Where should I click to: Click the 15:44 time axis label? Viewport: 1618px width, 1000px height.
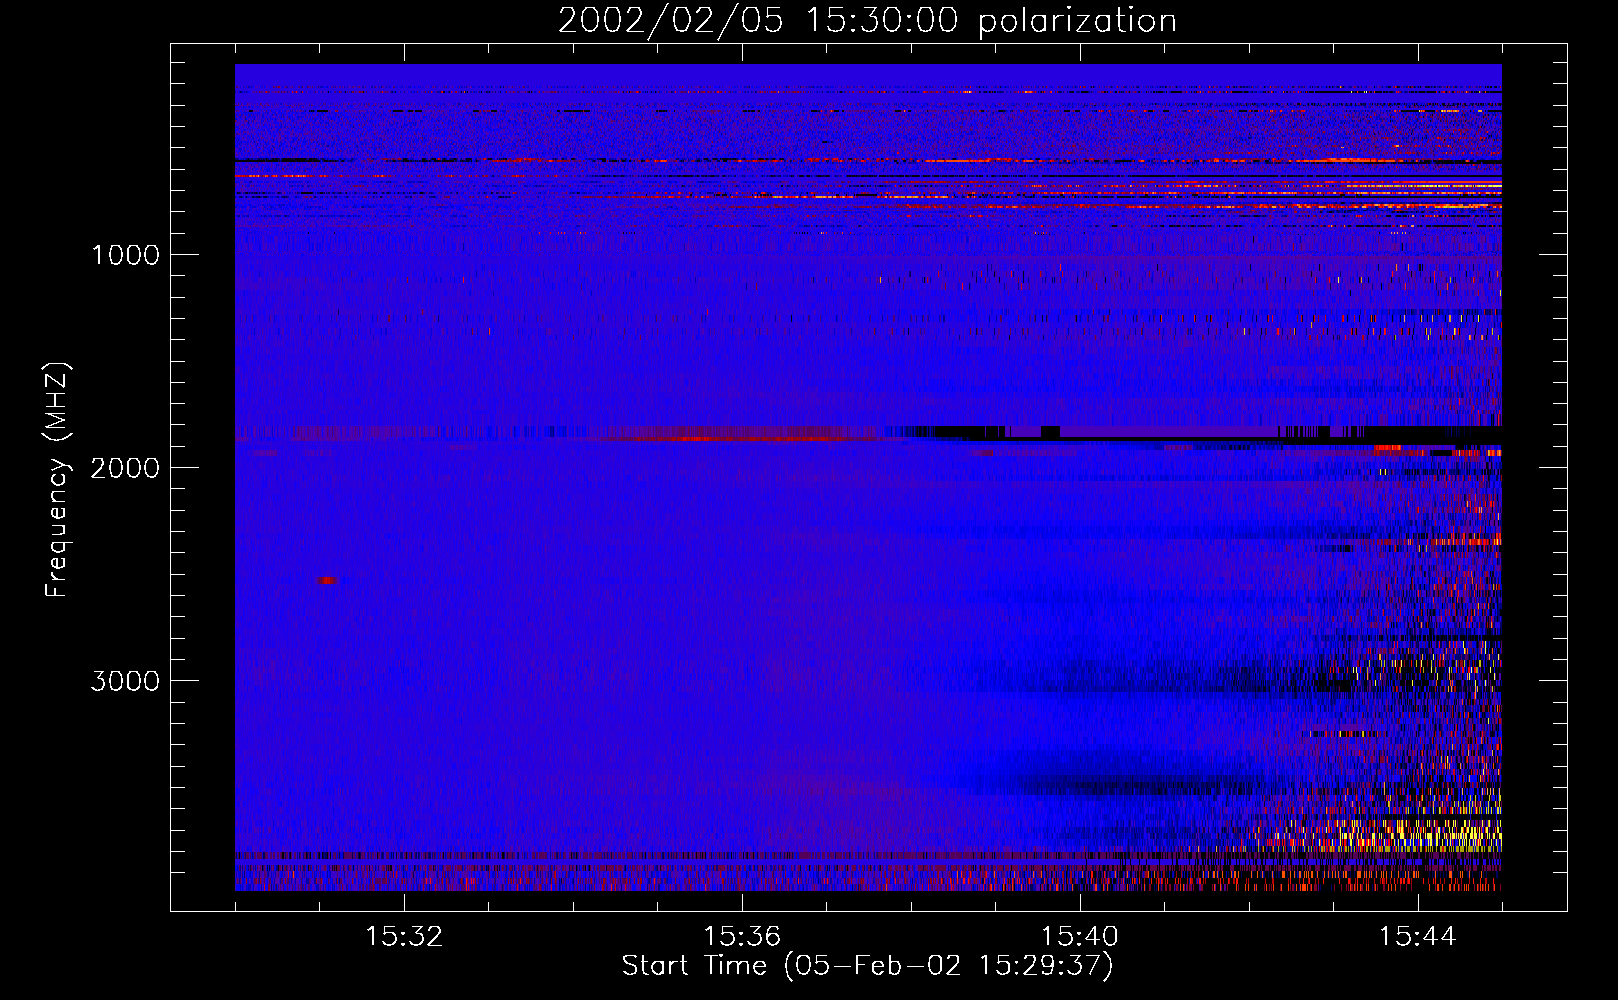click(1418, 937)
